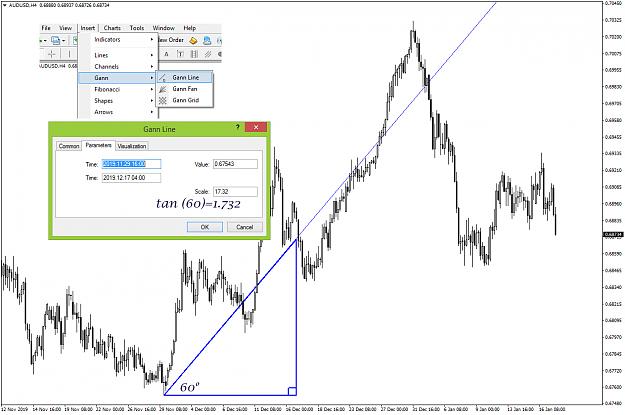The image size is (625, 415).
Task: Click the Insert menu
Action: (x=88, y=28)
